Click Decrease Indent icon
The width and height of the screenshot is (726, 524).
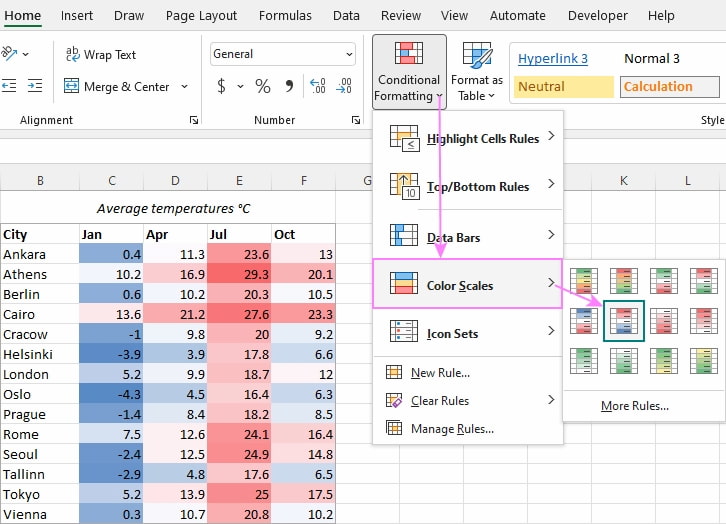tap(9, 86)
